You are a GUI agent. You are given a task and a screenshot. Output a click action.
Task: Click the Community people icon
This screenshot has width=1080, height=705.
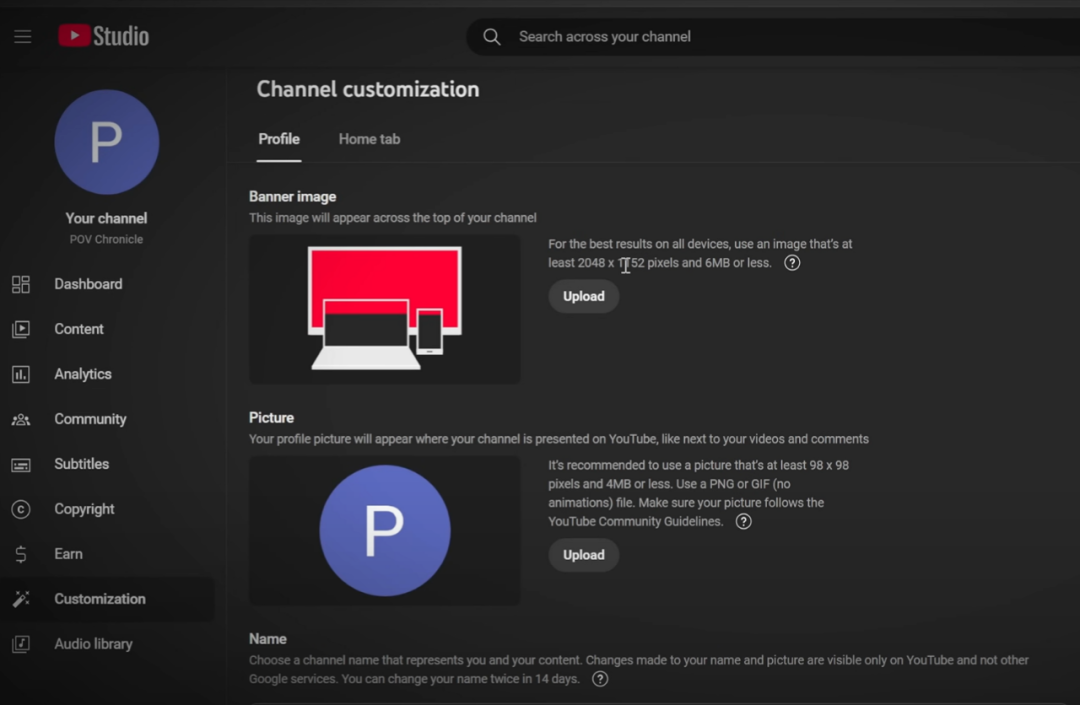(21, 419)
